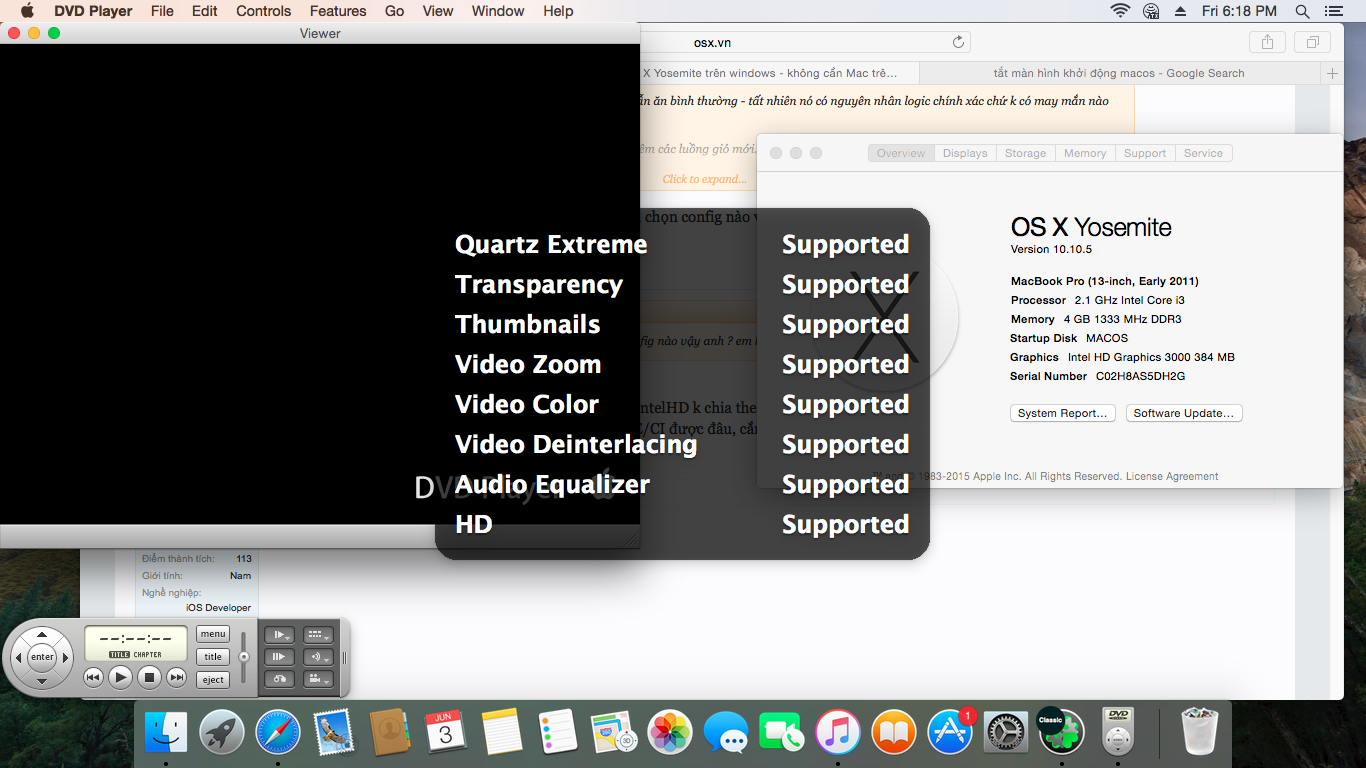Switch to Storage tab in About window
This screenshot has height=768, width=1366.
(1025, 153)
